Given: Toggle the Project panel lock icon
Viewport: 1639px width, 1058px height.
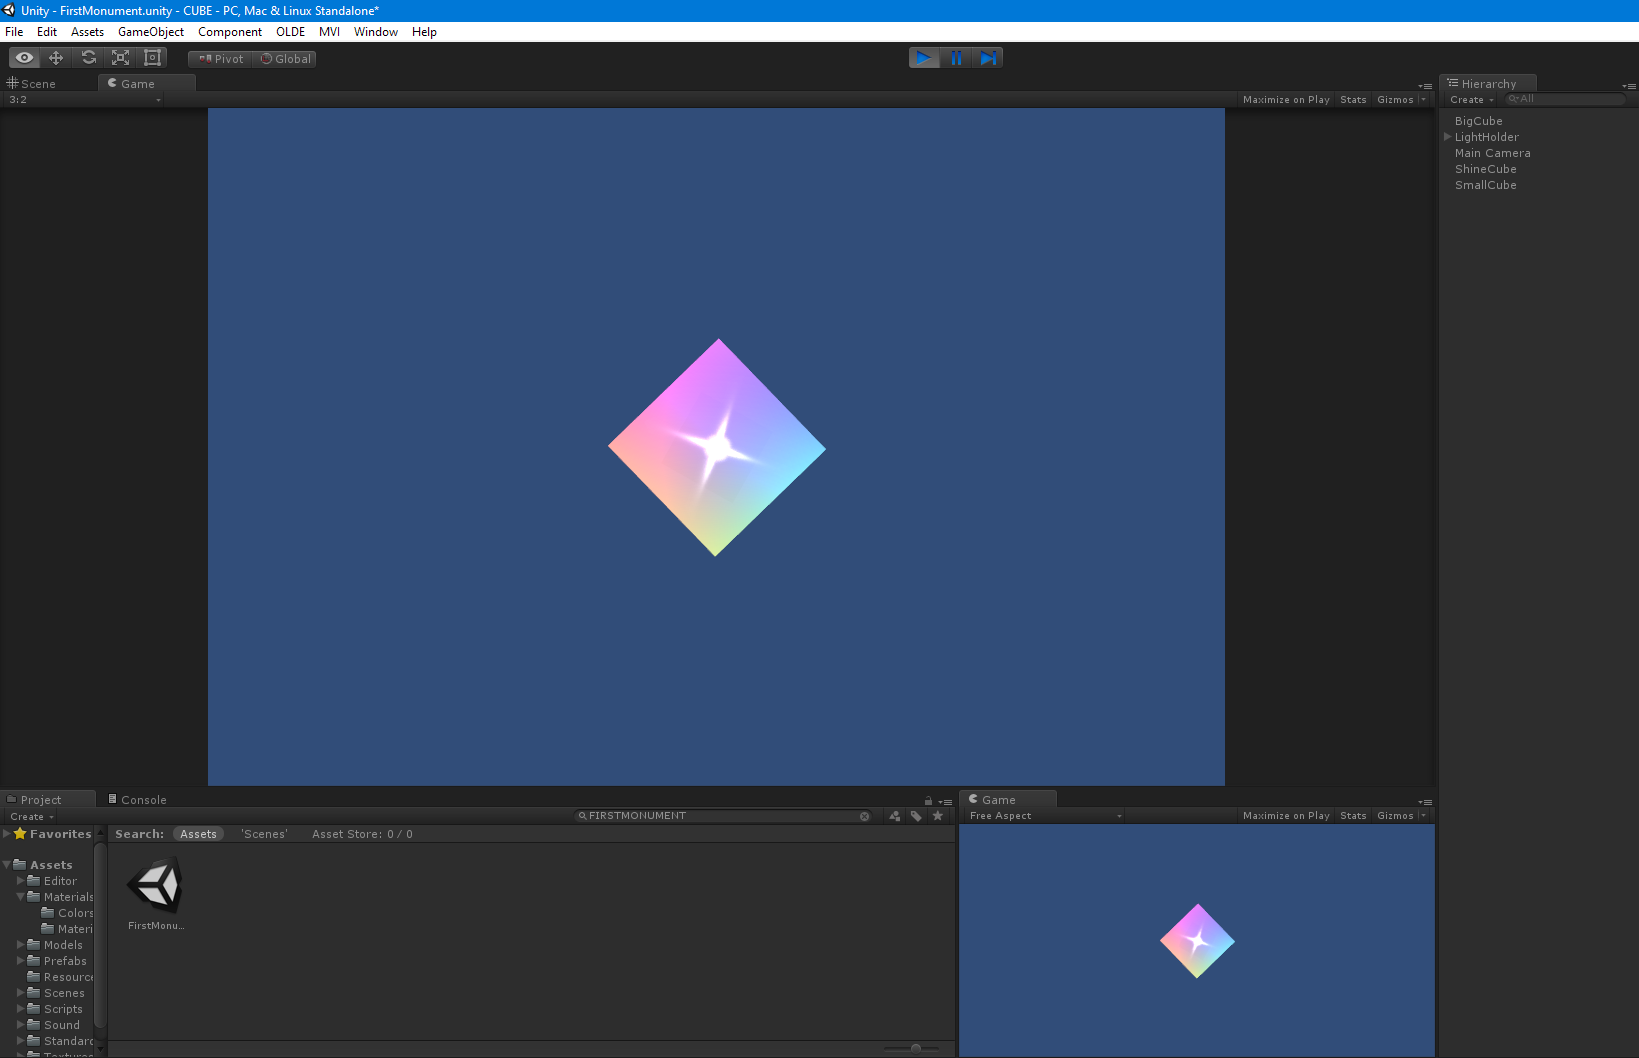Looking at the screenshot, I should point(928,801).
